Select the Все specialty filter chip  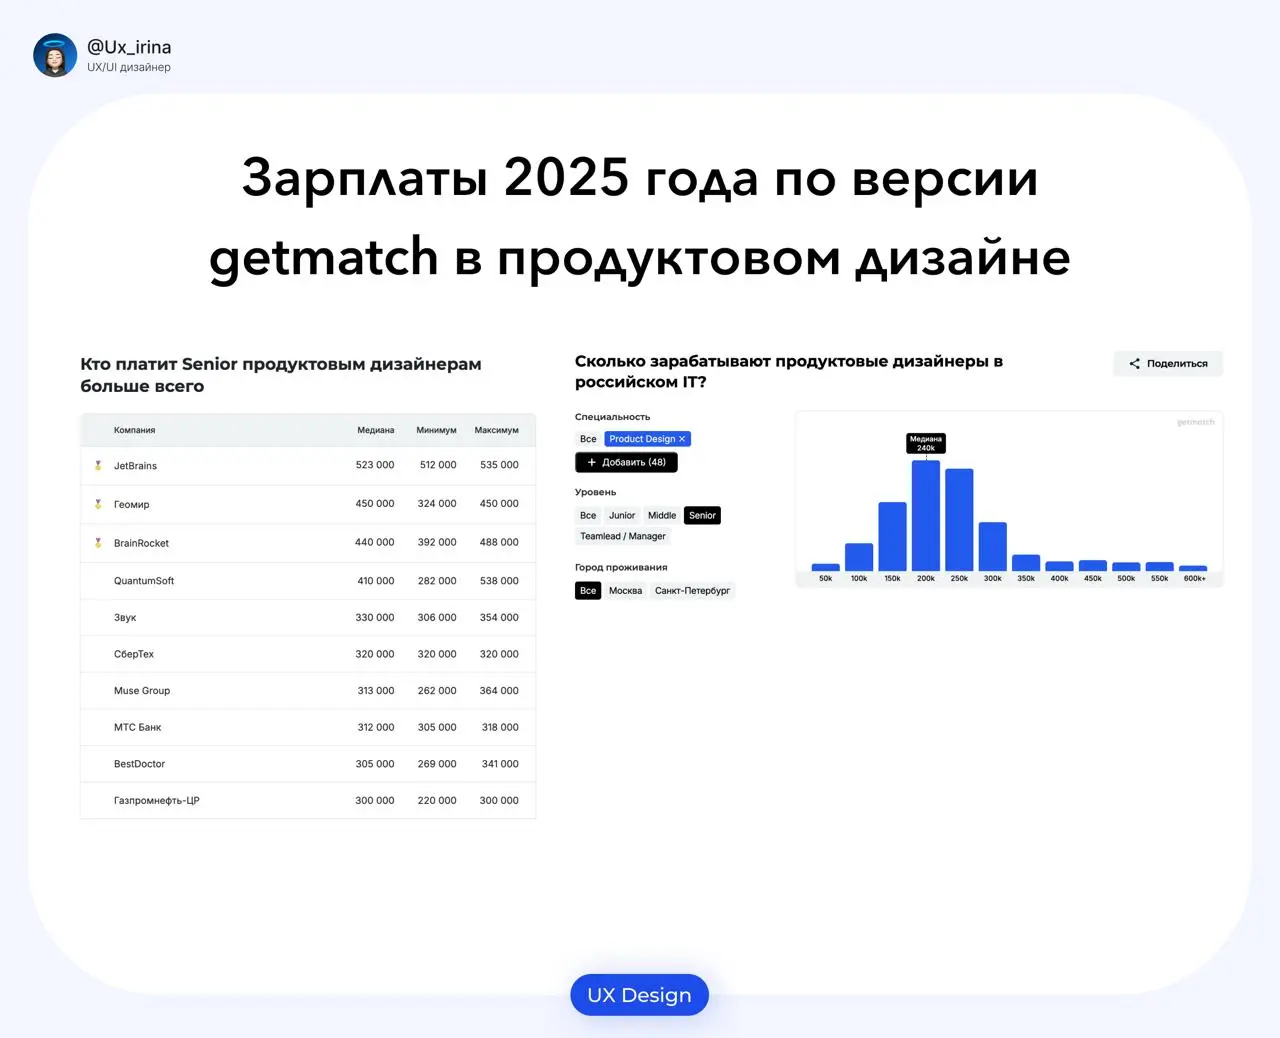pyautogui.click(x=588, y=439)
